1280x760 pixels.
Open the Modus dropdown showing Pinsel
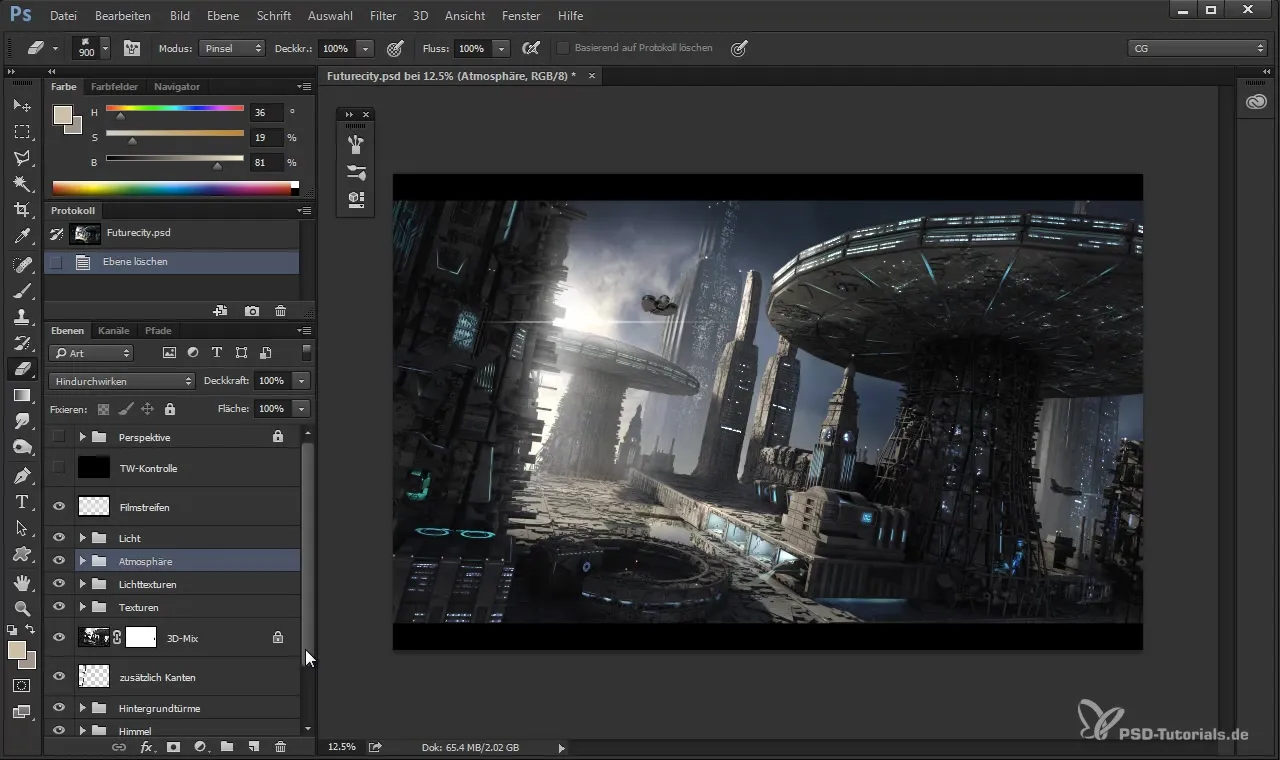point(232,48)
